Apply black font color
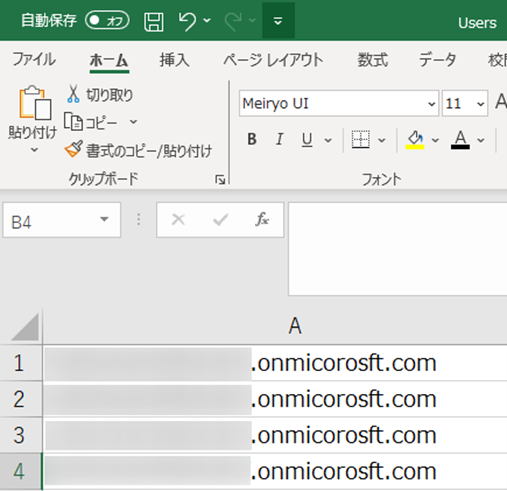 click(460, 140)
